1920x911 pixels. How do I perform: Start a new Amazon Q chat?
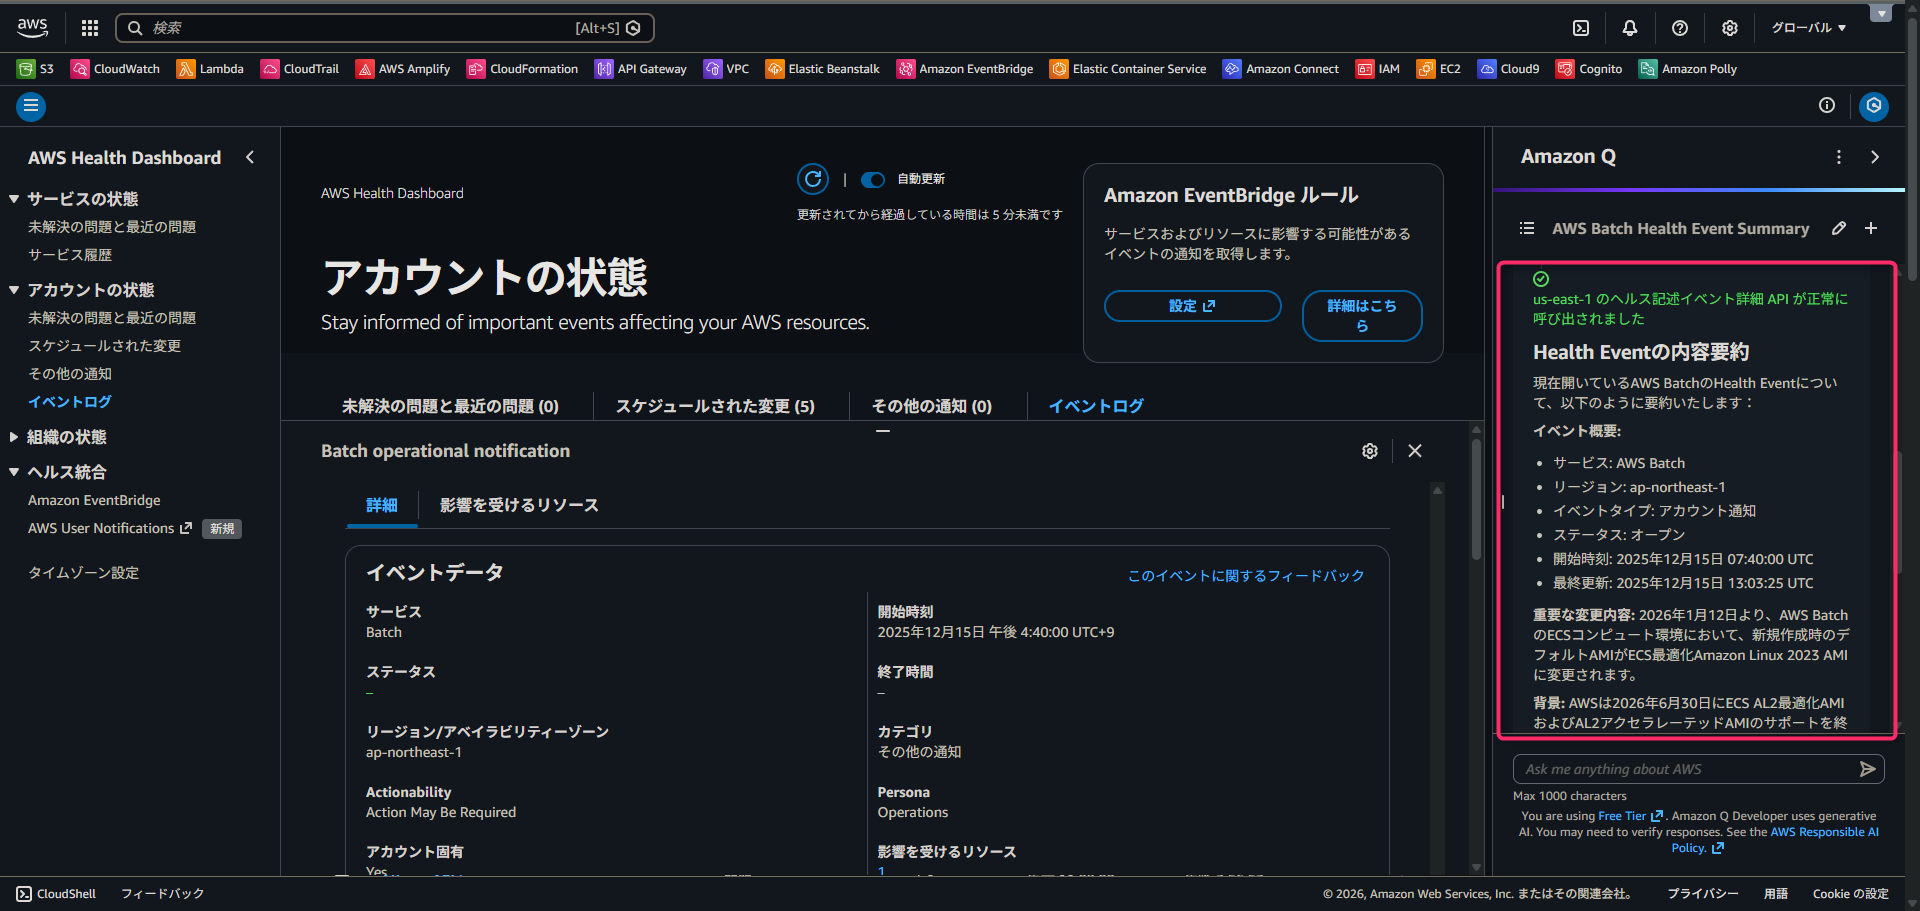pos(1871,228)
